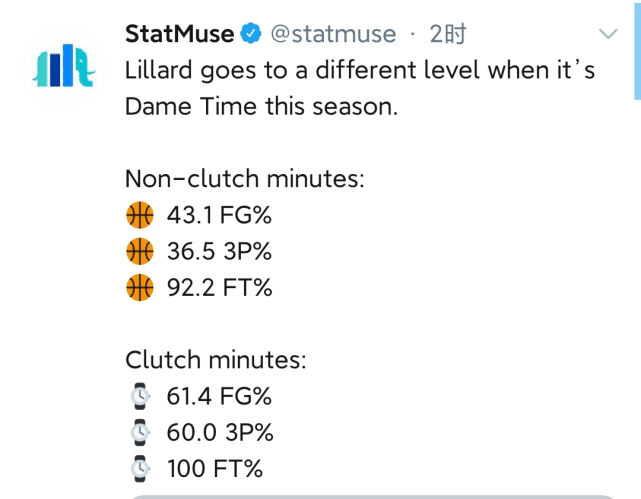This screenshot has height=499, width=641.
Task: Click the watch emoji beside 60.0 3P%
Action: point(140,433)
